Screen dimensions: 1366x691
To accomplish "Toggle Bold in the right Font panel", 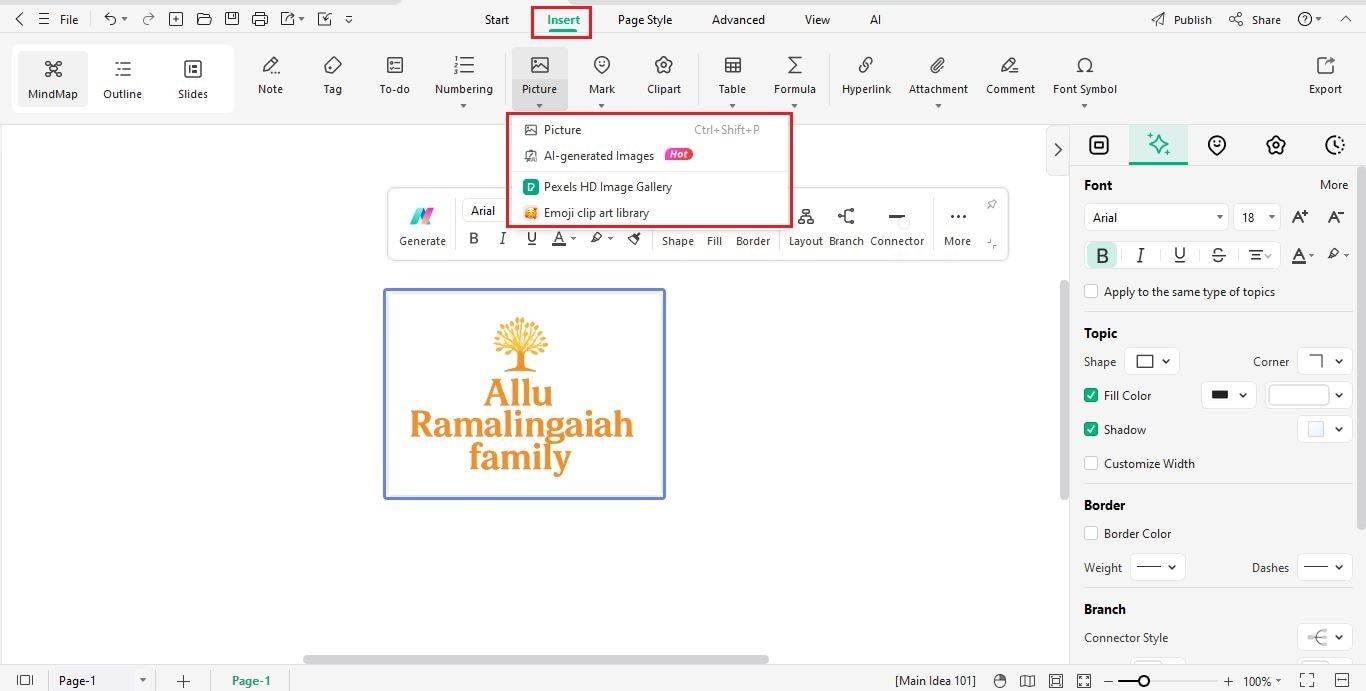I will [1102, 255].
